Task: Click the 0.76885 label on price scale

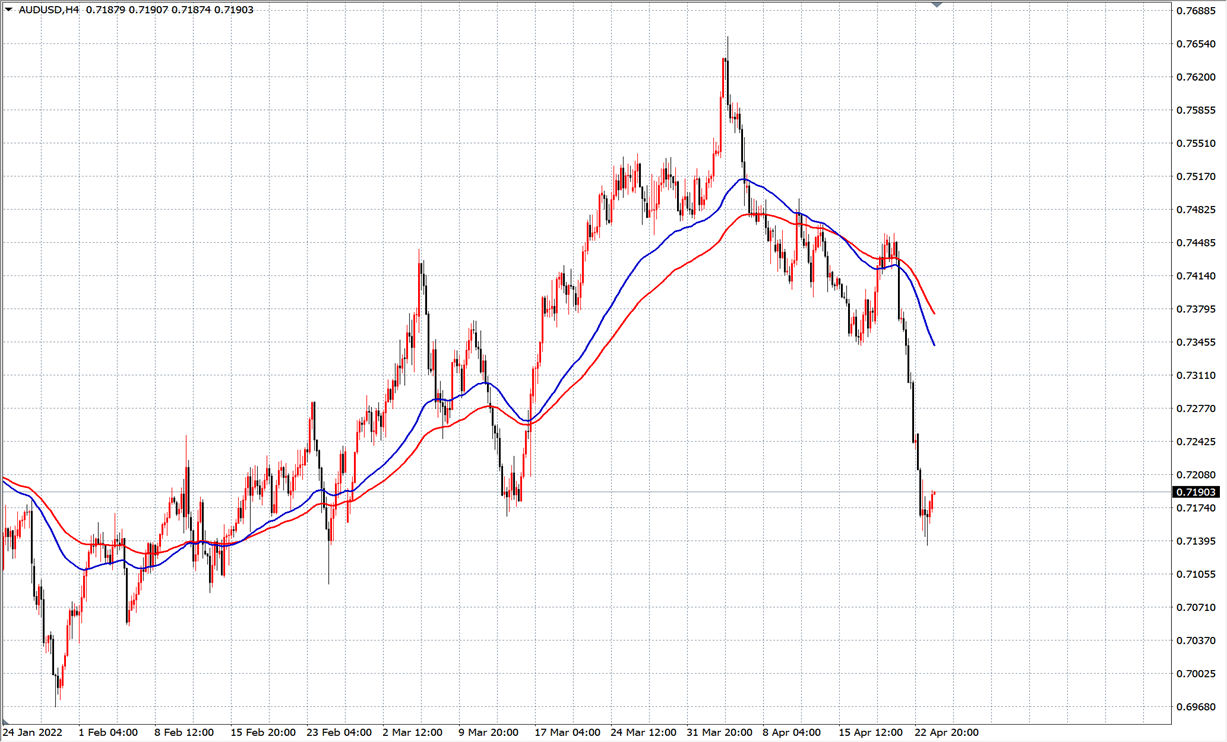Action: pyautogui.click(x=1197, y=11)
